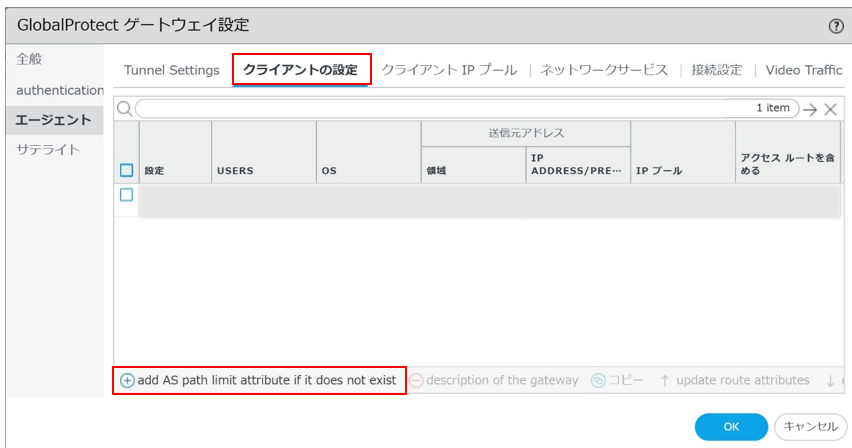This screenshot has height=448, width=852.
Task: Click the USERS column header
Action: (264, 152)
